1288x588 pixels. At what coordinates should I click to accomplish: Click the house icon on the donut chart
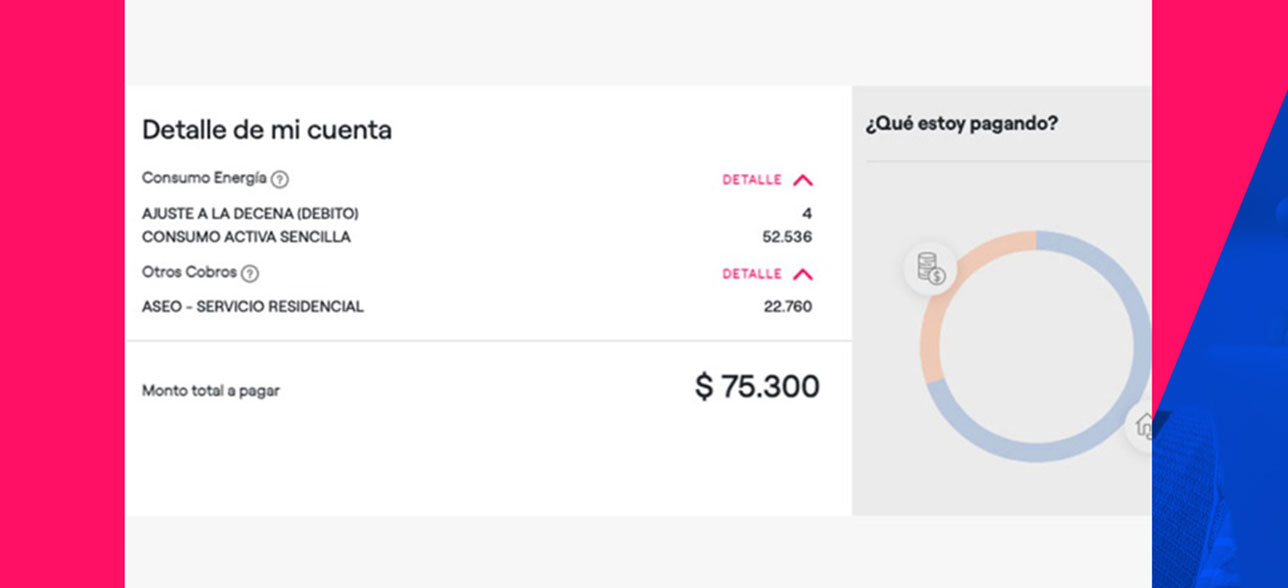tap(1143, 424)
